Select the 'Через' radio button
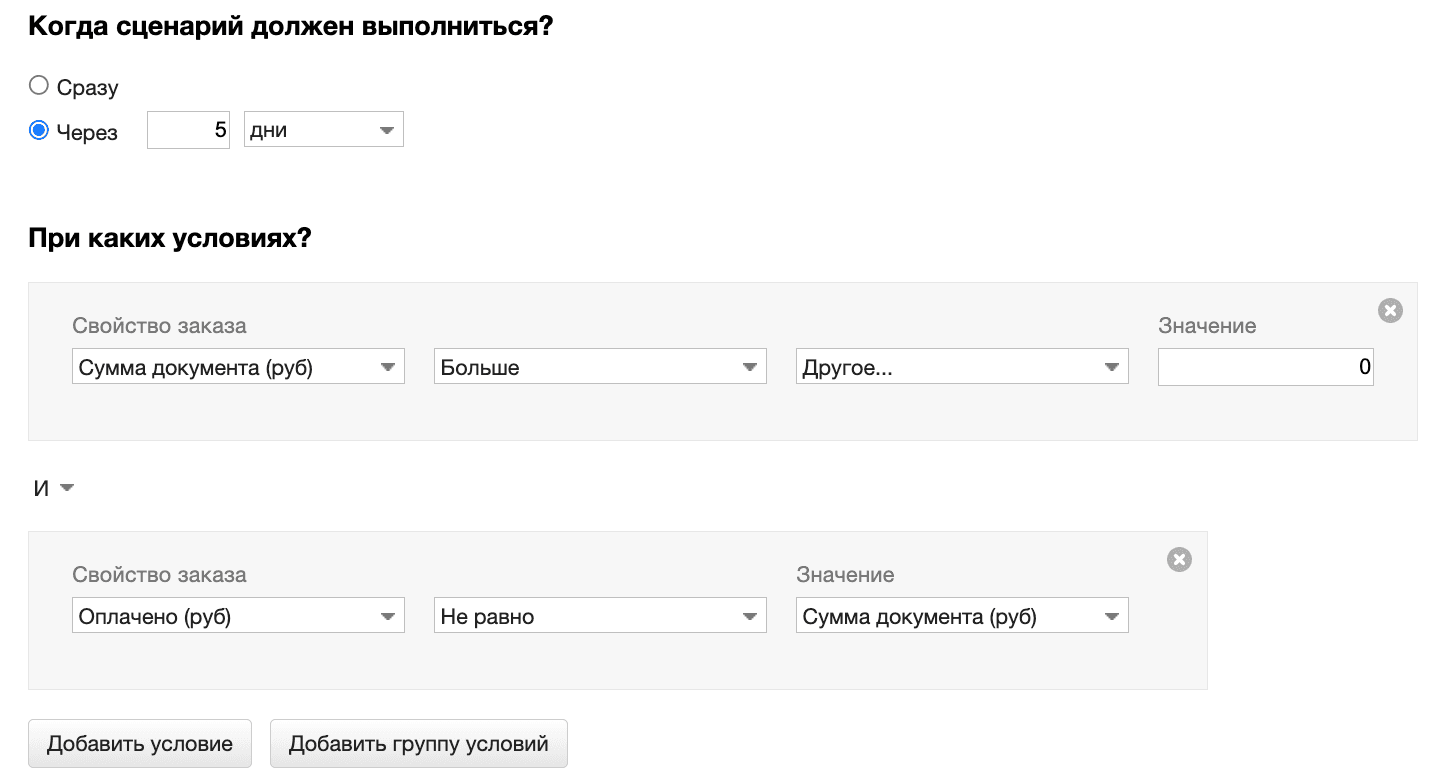 [x=39, y=131]
